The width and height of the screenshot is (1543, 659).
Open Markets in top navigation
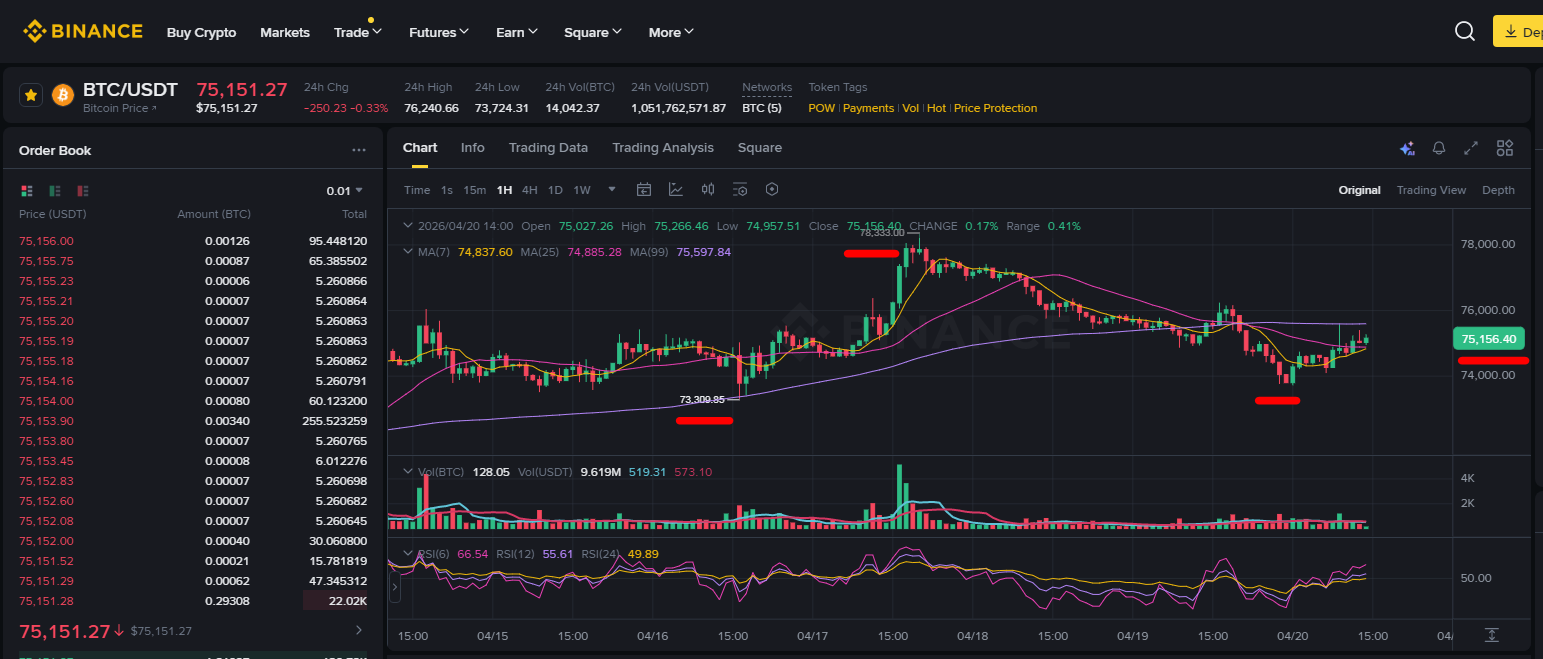(x=285, y=32)
